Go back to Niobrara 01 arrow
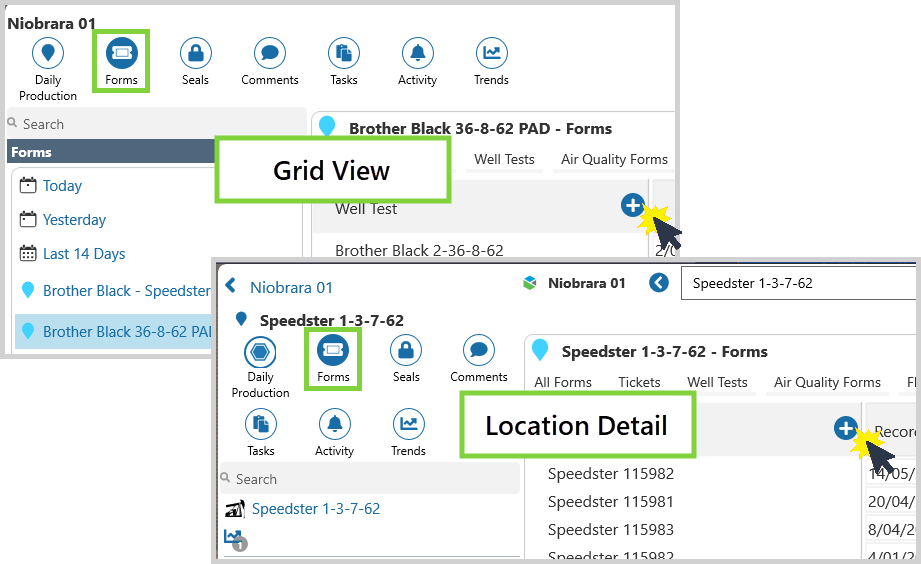Screen dimensions: 921x564 click(231, 286)
